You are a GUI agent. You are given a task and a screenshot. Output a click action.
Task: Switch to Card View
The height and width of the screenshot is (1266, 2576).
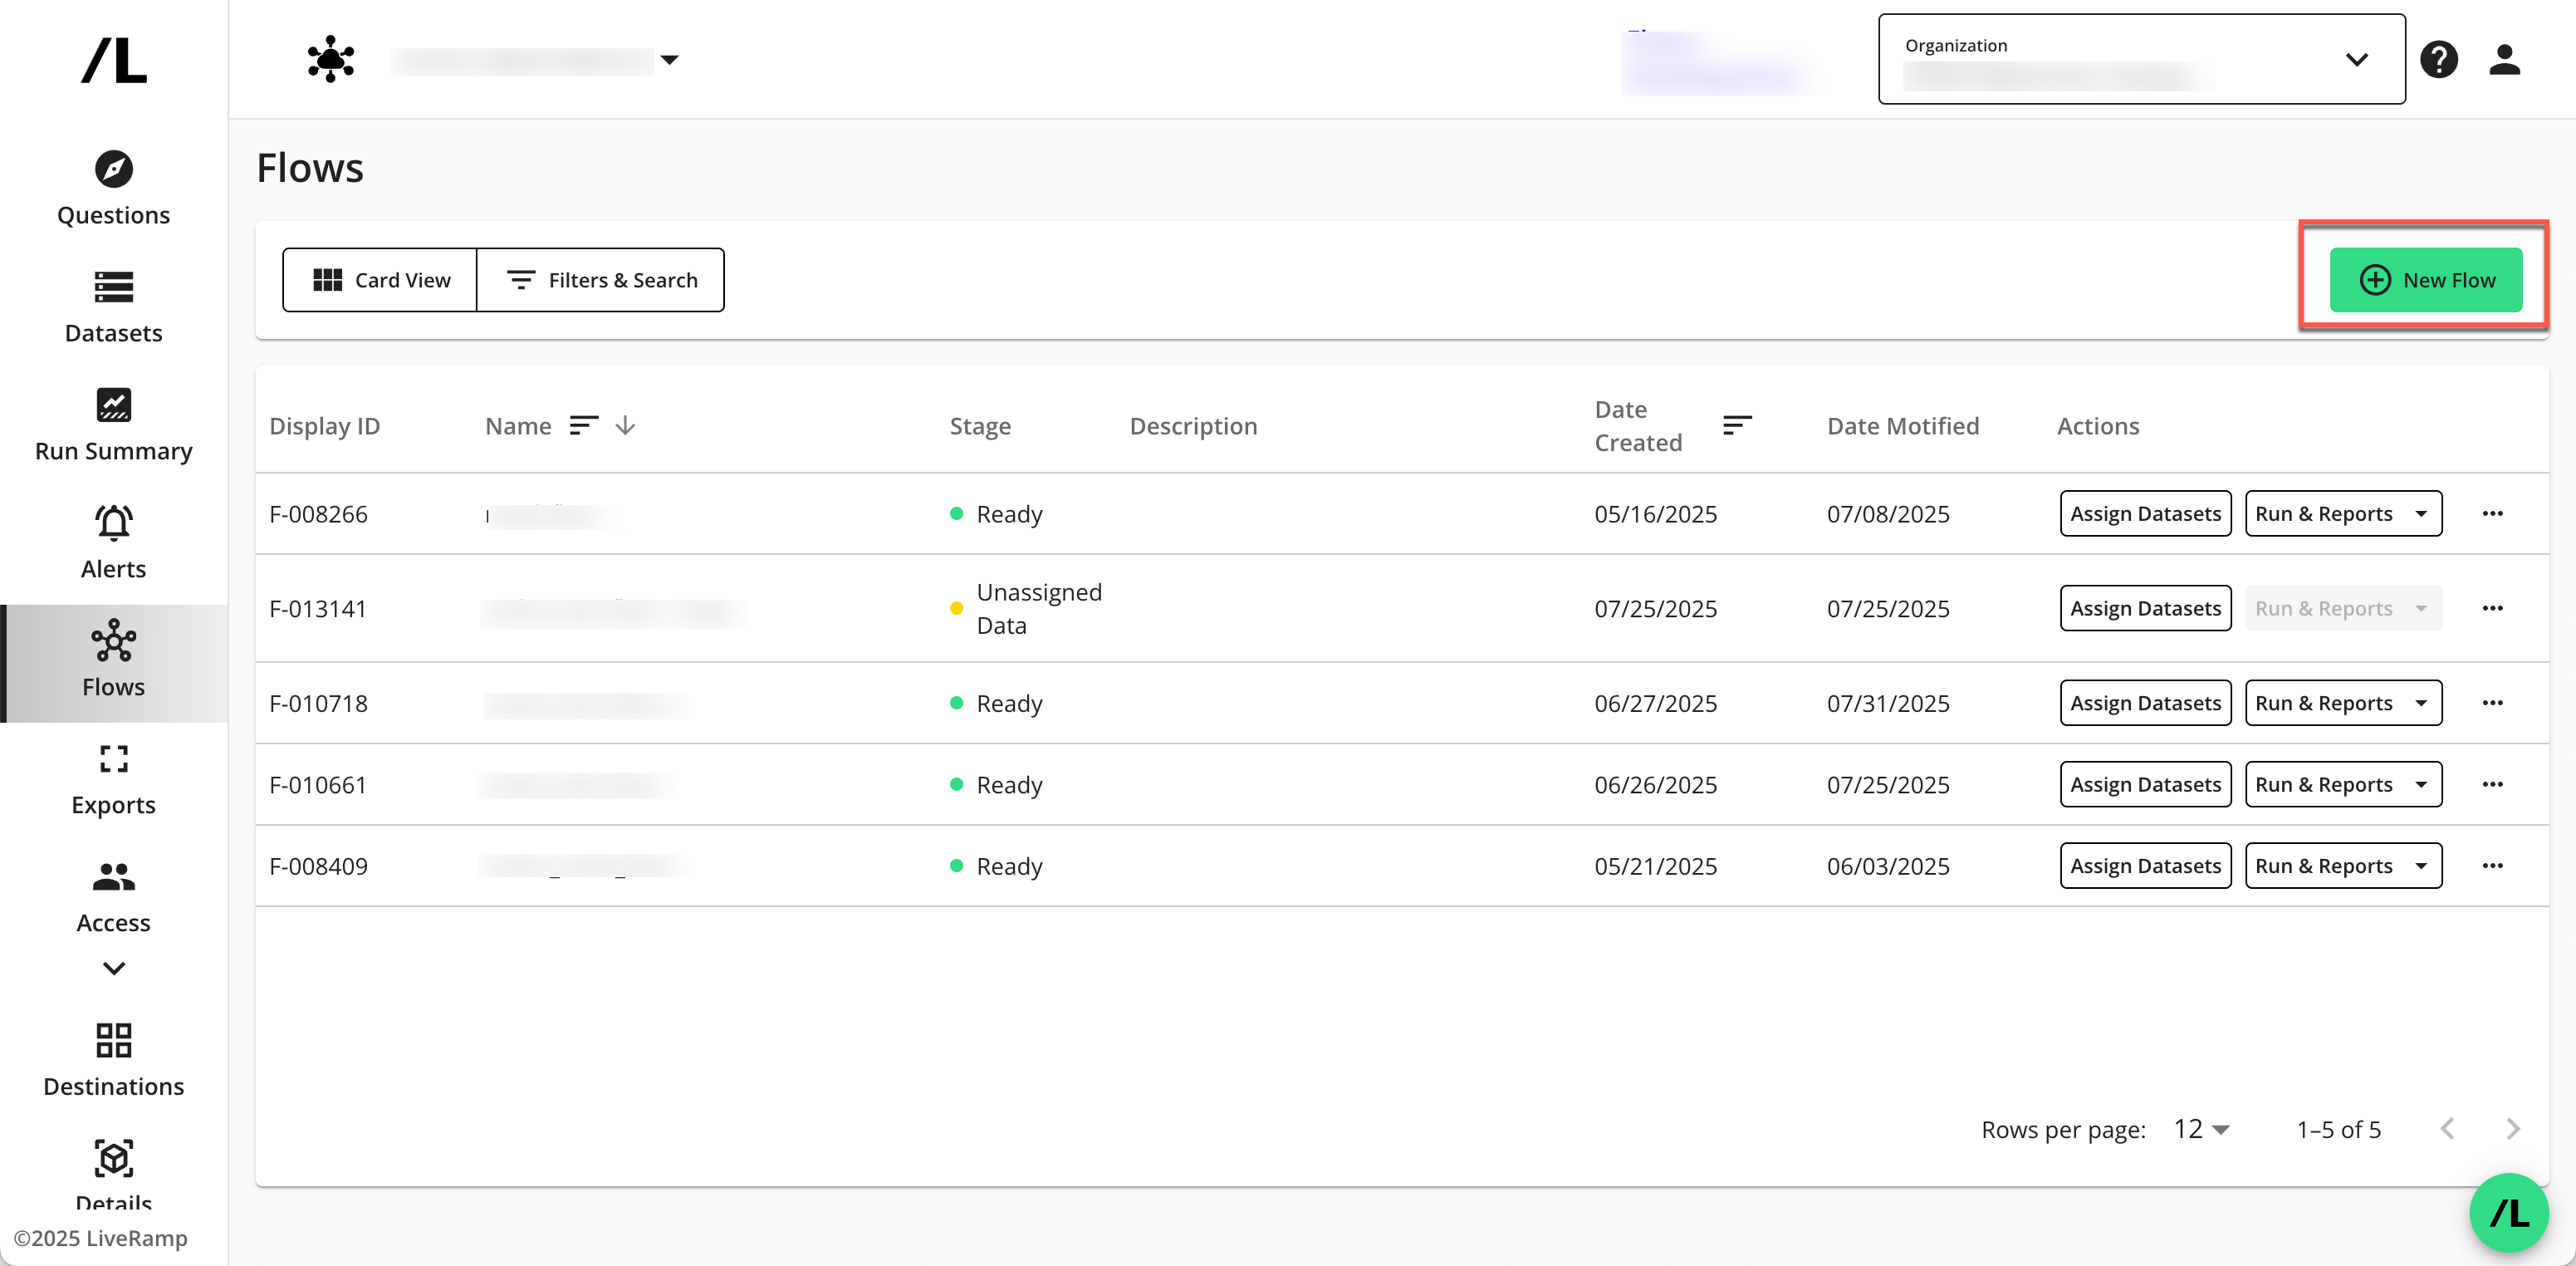point(381,280)
